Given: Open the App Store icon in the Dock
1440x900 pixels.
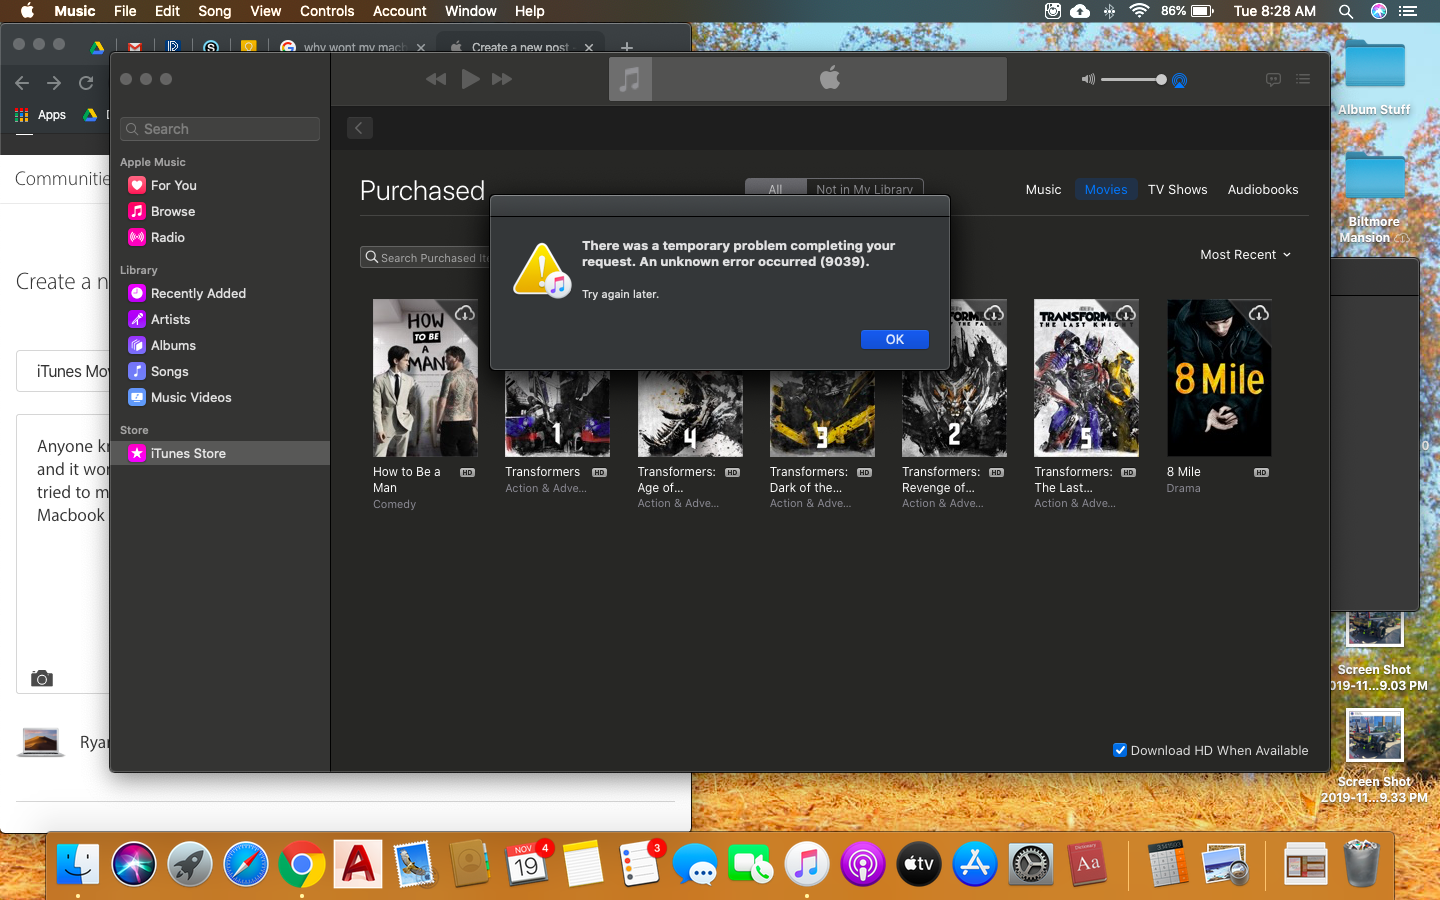Looking at the screenshot, I should point(974,864).
